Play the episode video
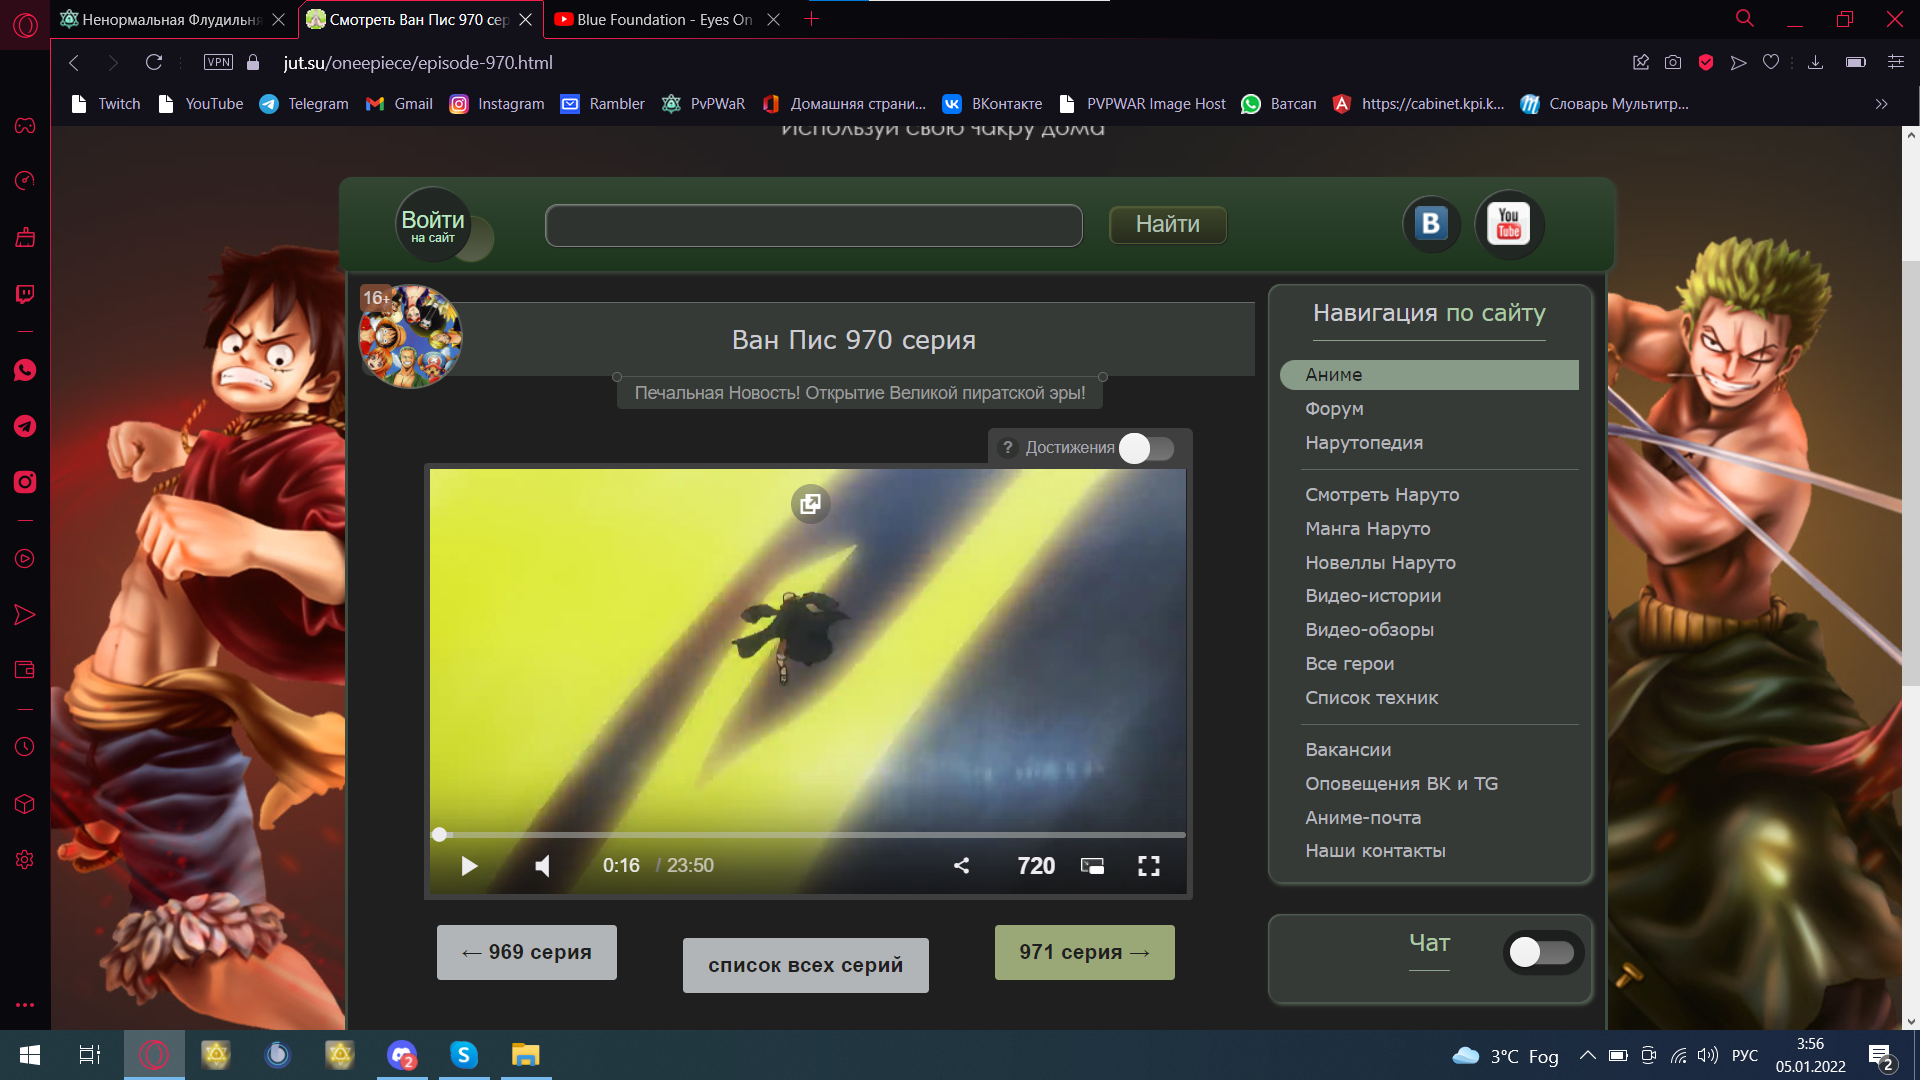This screenshot has height=1080, width=1920. click(469, 866)
